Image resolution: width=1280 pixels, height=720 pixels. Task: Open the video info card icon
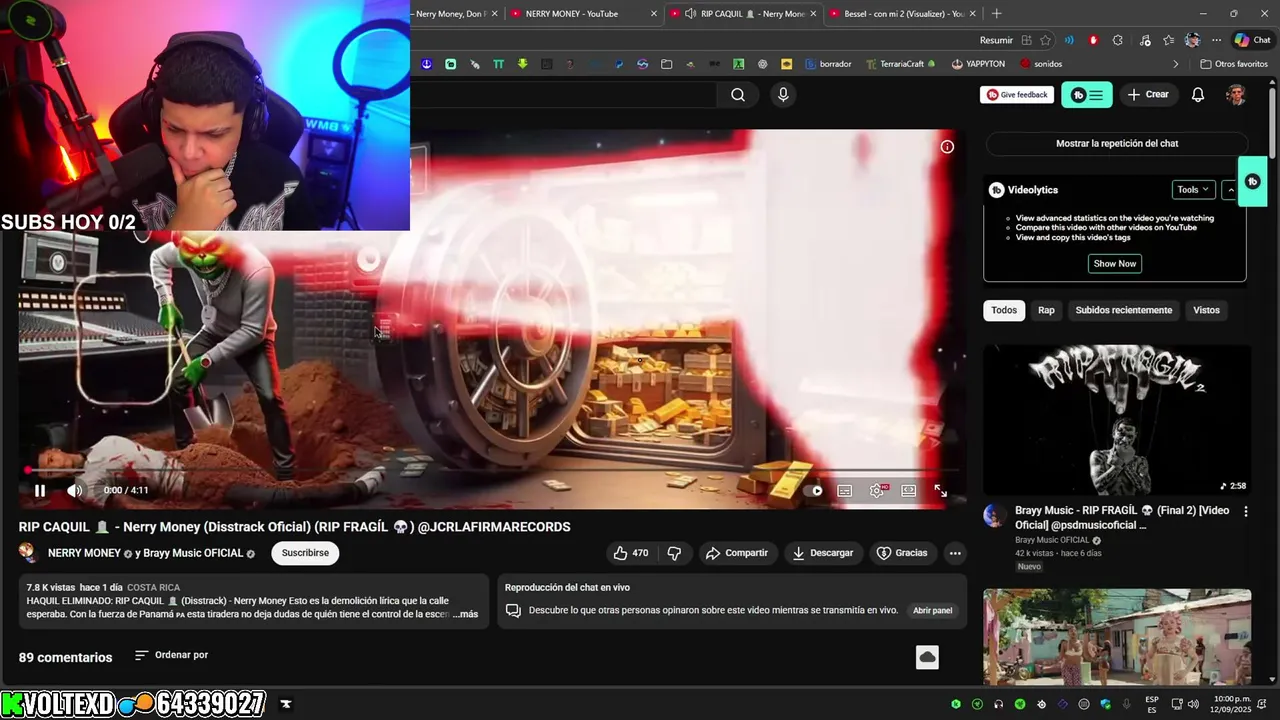[x=947, y=146]
